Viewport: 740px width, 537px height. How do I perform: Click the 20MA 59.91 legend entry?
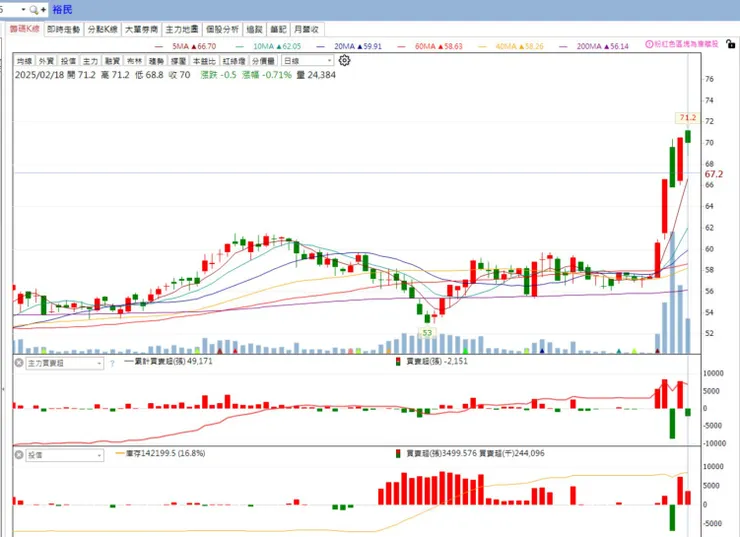349,46
